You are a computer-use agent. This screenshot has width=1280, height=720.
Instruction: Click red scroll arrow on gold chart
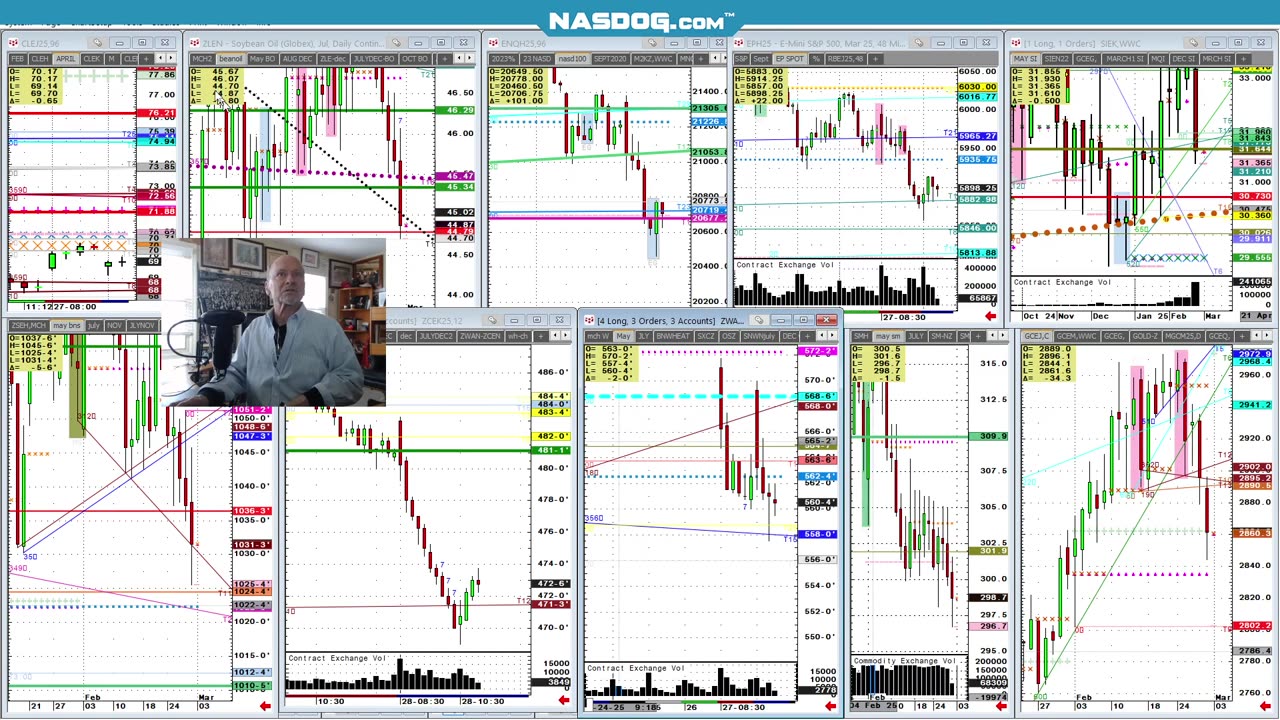click(x=1266, y=706)
